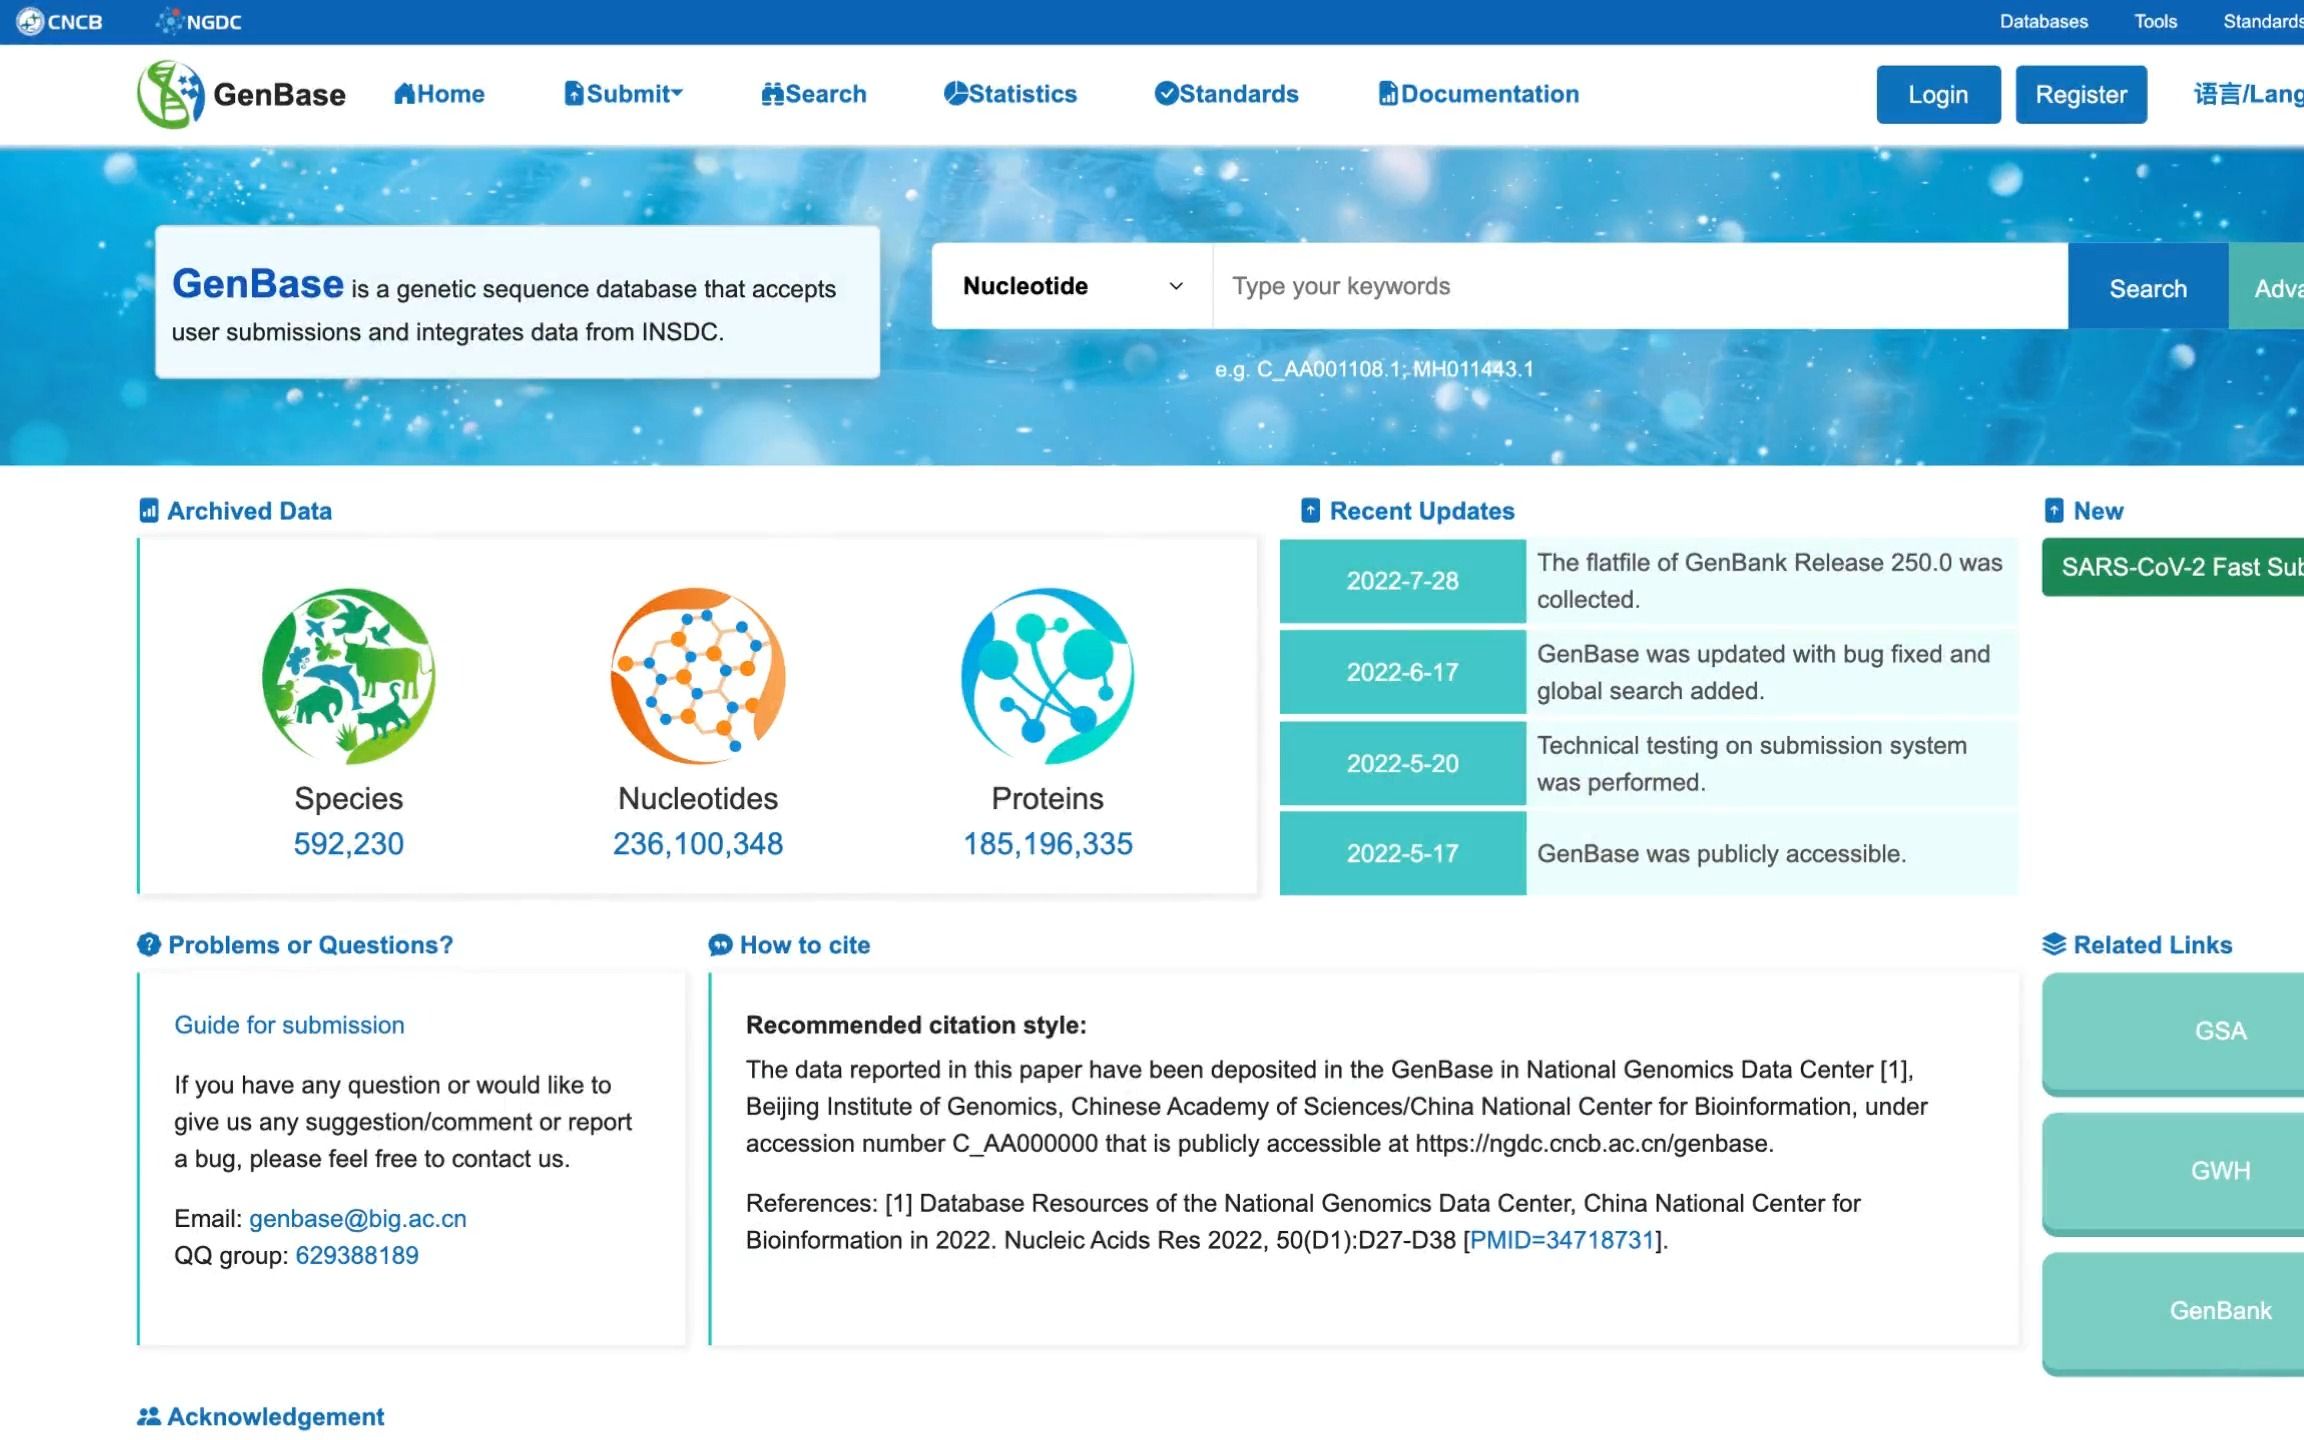This screenshot has width=2304, height=1440.
Task: Open the GenBank related link
Action: [x=2173, y=1312]
